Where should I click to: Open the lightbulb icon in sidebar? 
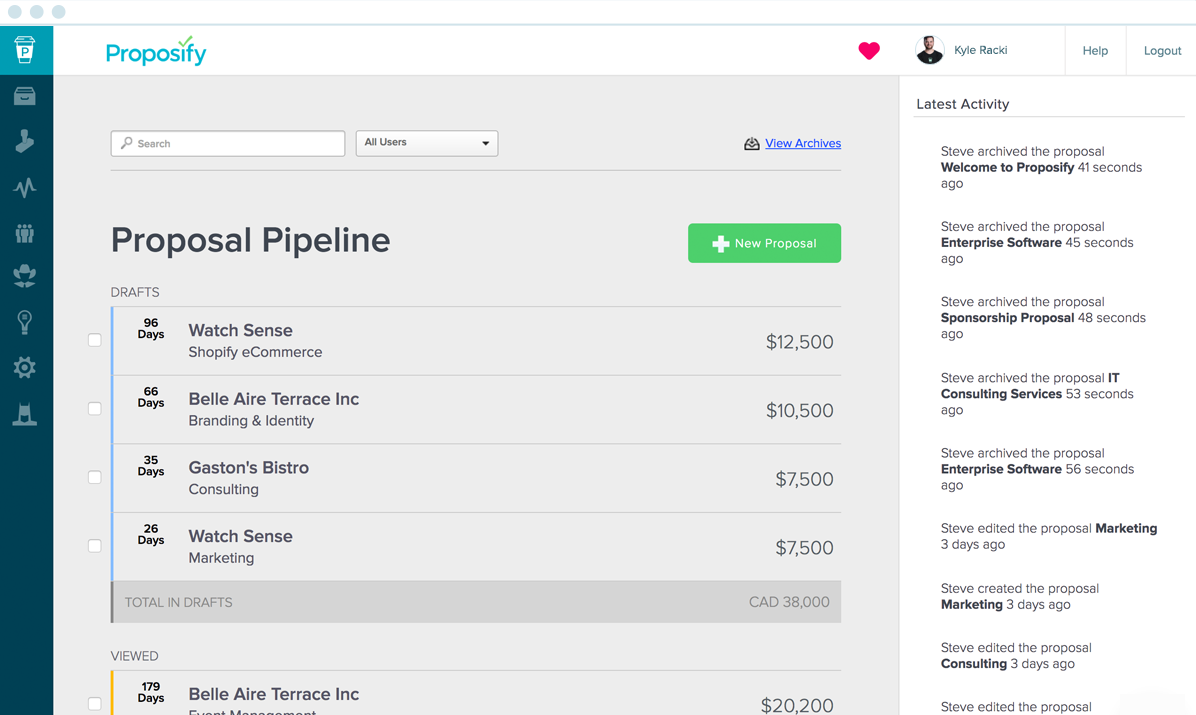(x=25, y=322)
